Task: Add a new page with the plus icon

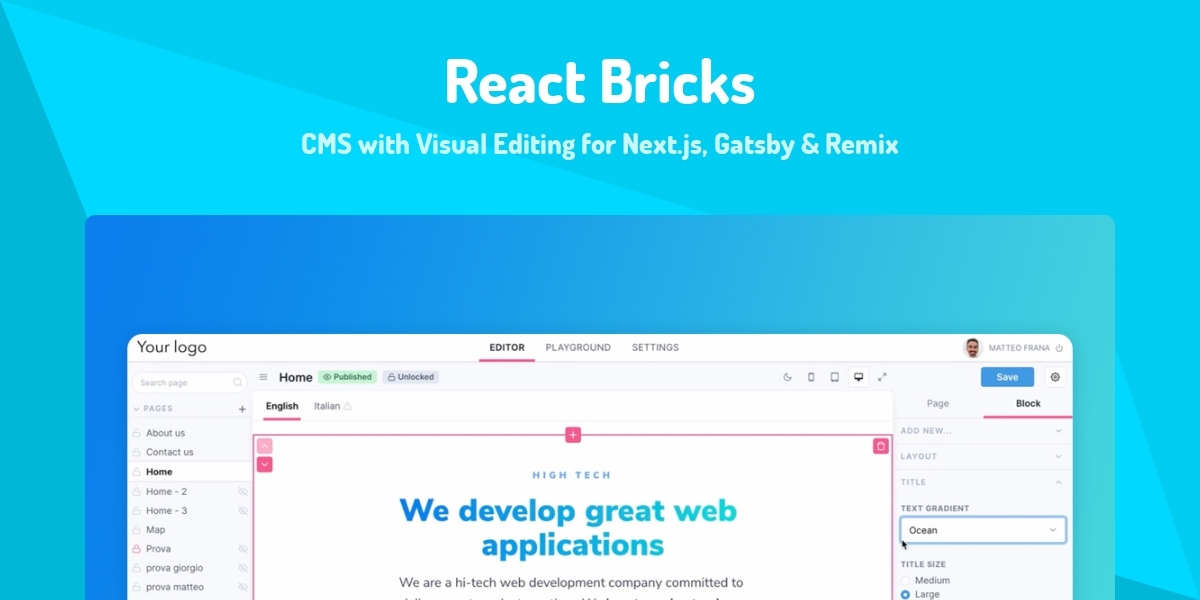Action: (x=243, y=408)
